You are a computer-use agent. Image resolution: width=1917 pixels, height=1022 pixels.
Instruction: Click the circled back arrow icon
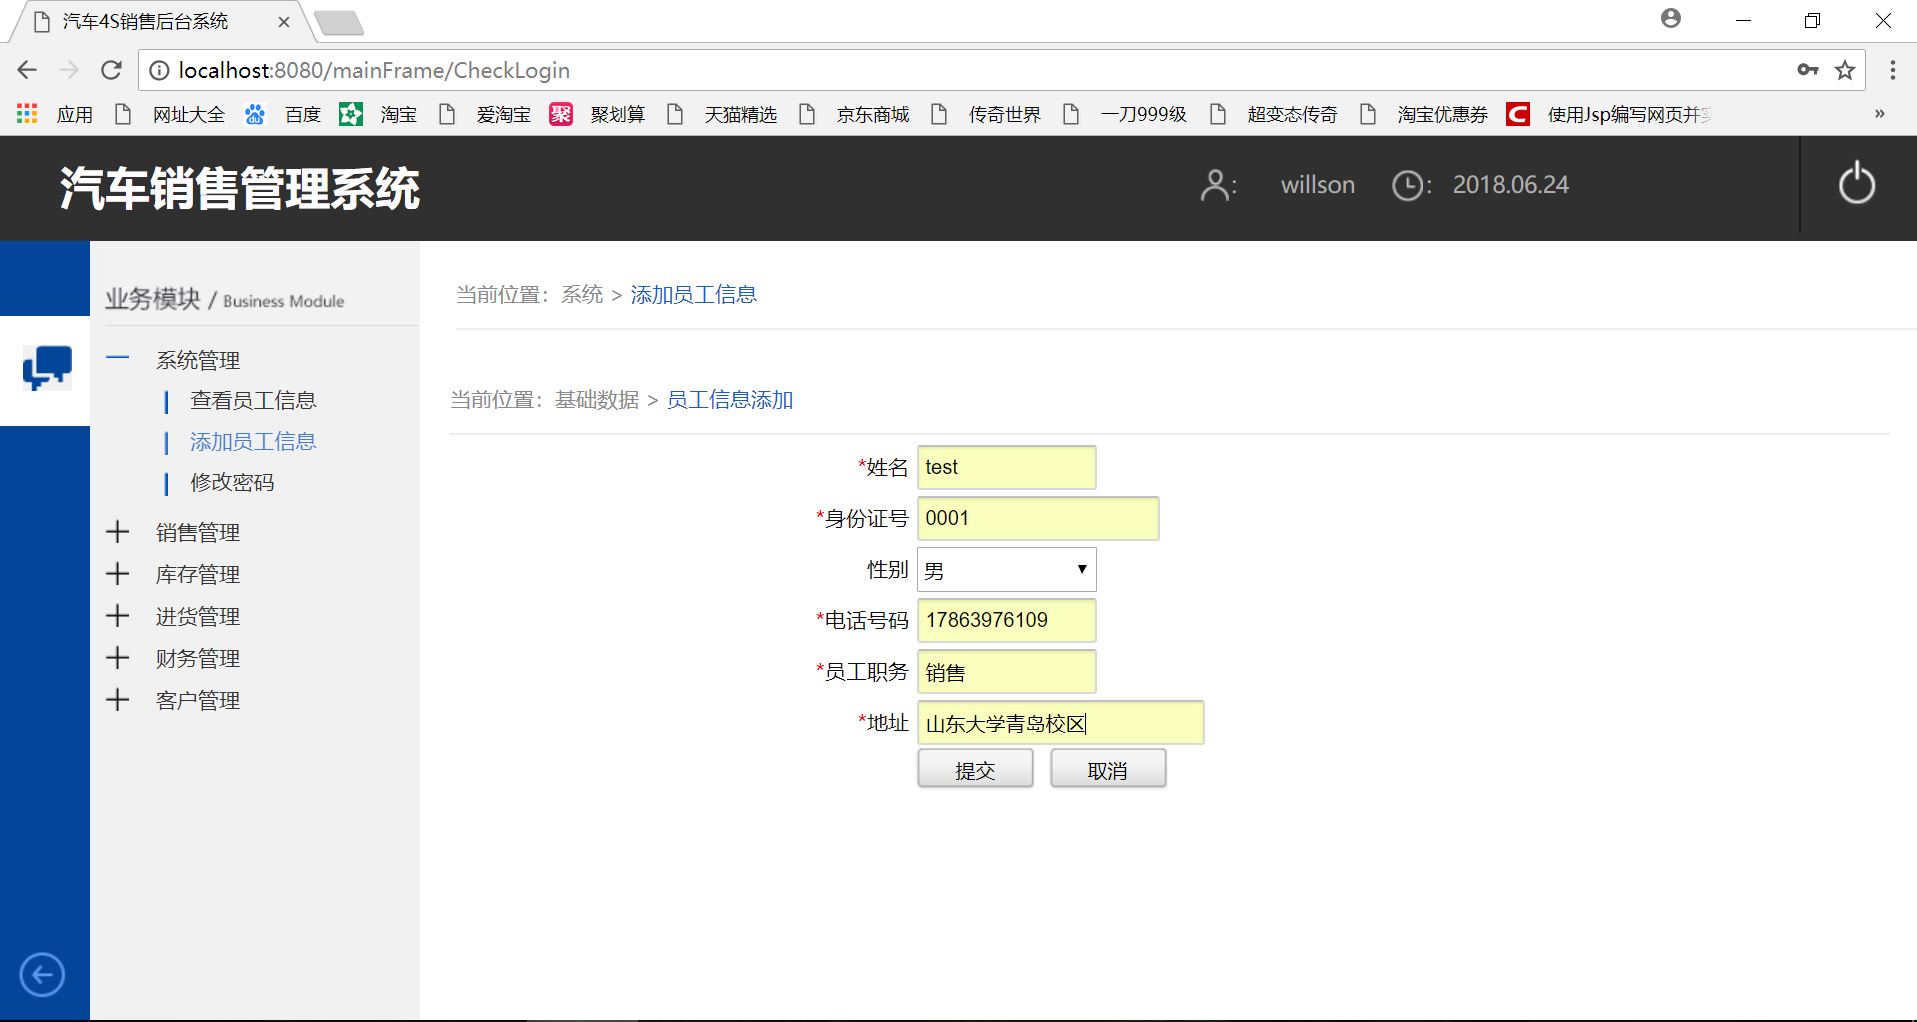42,975
